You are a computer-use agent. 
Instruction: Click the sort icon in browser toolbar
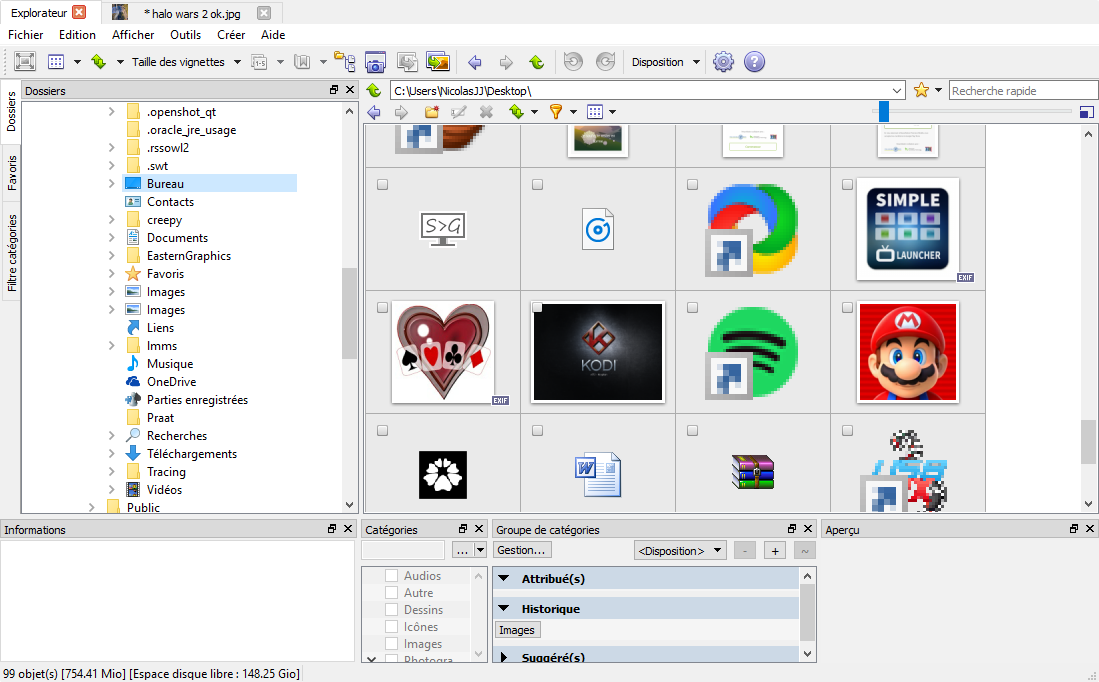(x=517, y=111)
